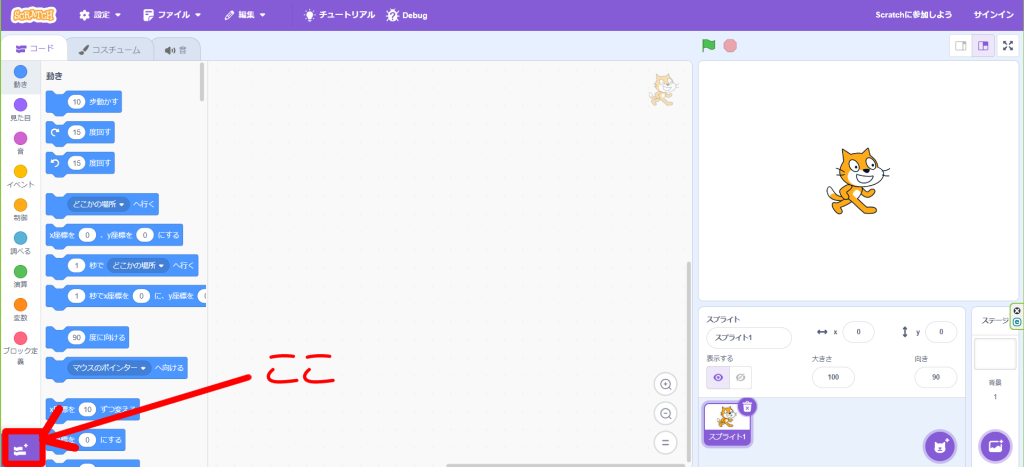Switch to the コスチューム costumes tab
1024x467 pixels.
coord(110,49)
